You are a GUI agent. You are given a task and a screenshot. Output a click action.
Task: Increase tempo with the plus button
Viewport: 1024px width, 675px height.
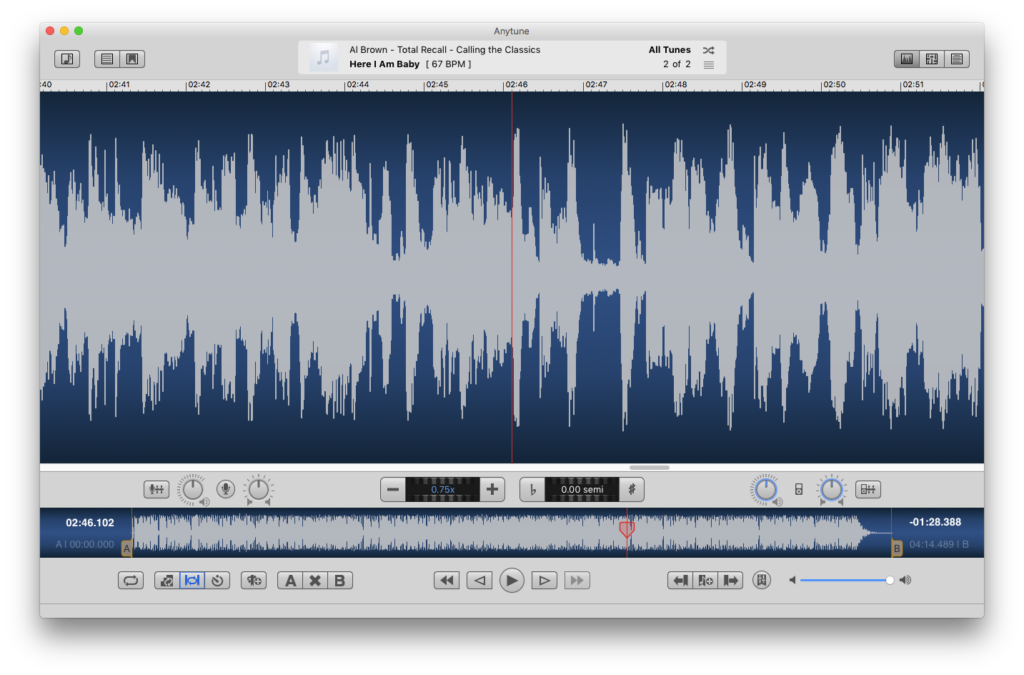pos(492,489)
